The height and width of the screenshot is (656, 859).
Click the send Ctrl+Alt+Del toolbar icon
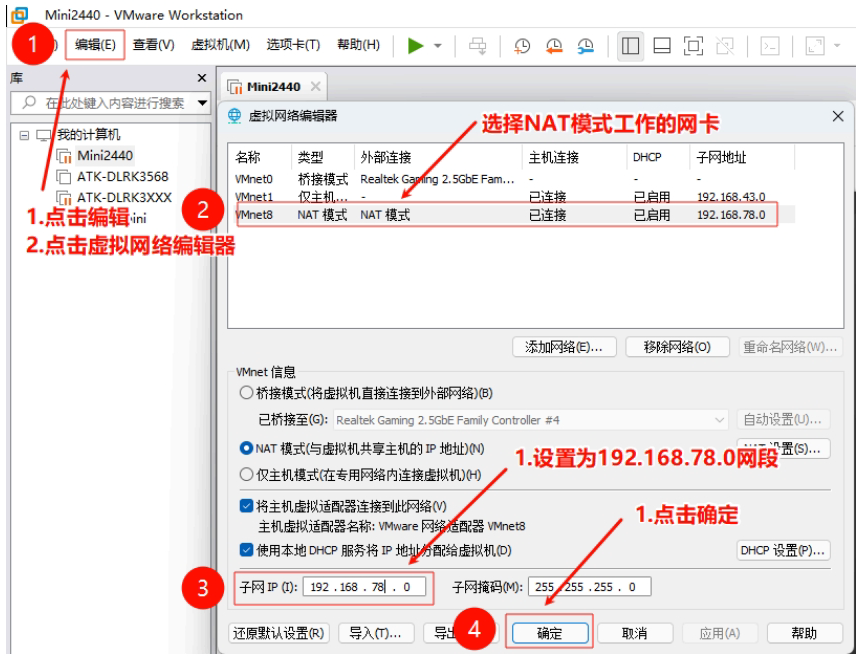point(477,46)
